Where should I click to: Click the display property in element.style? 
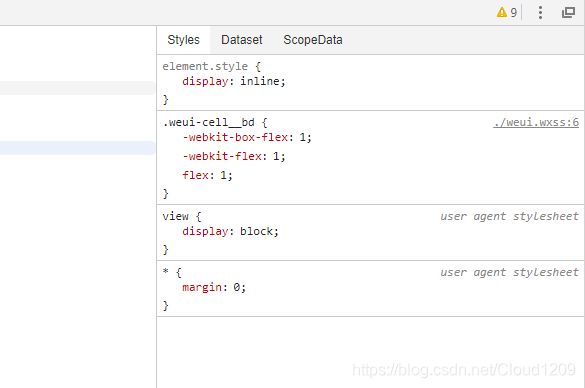(205, 81)
